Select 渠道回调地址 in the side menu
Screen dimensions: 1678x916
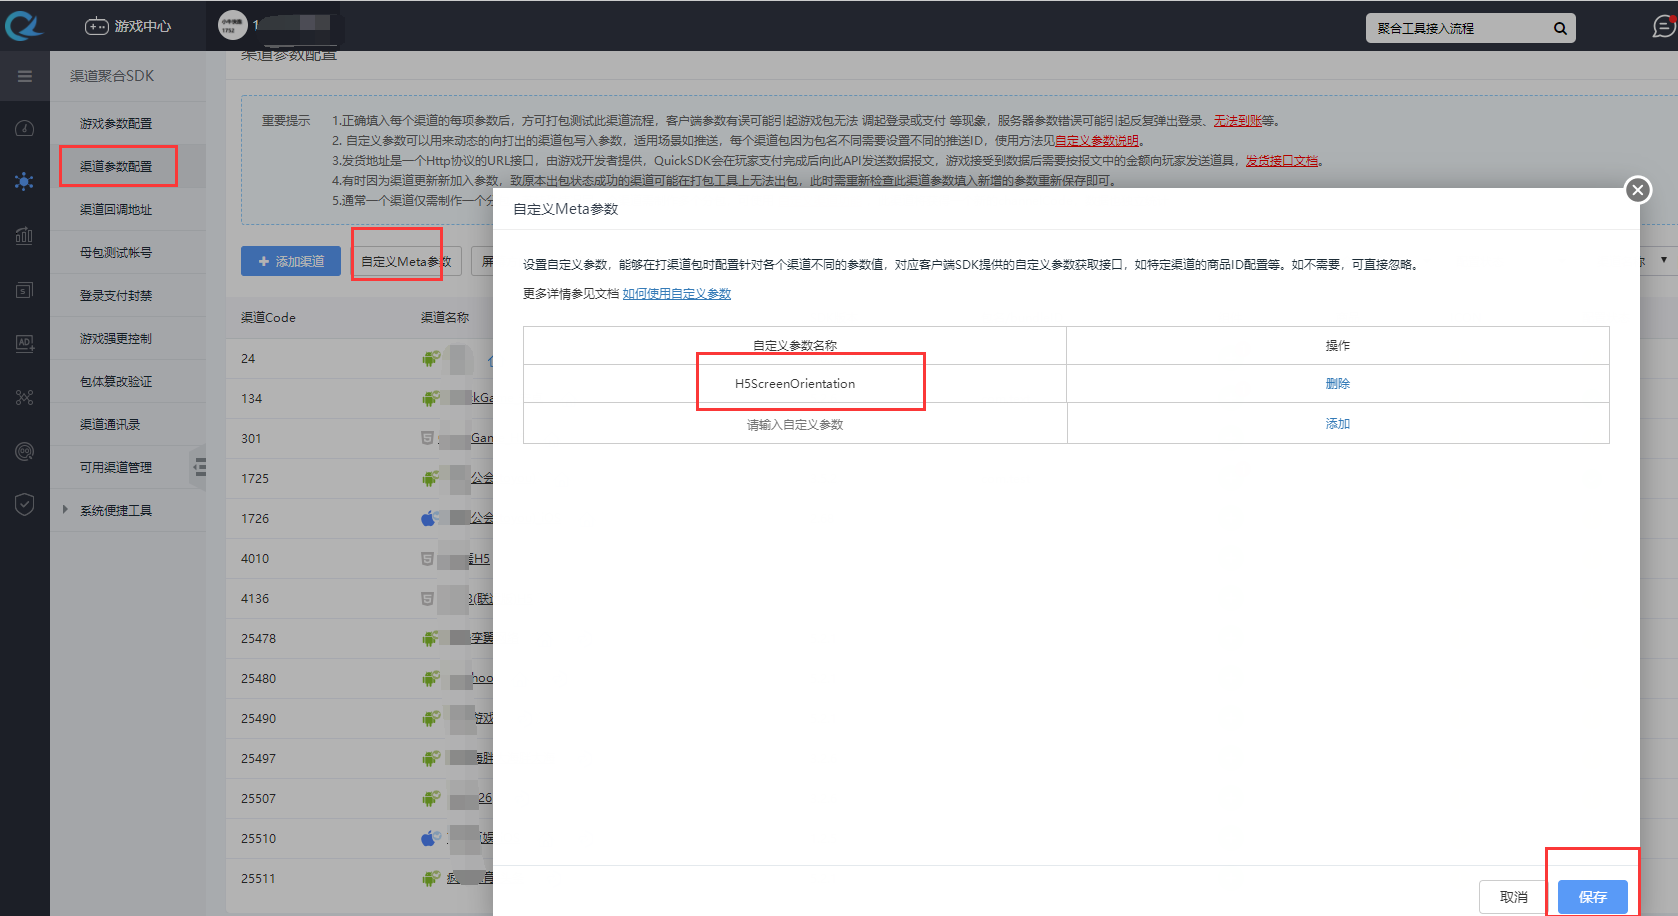pyautogui.click(x=116, y=209)
